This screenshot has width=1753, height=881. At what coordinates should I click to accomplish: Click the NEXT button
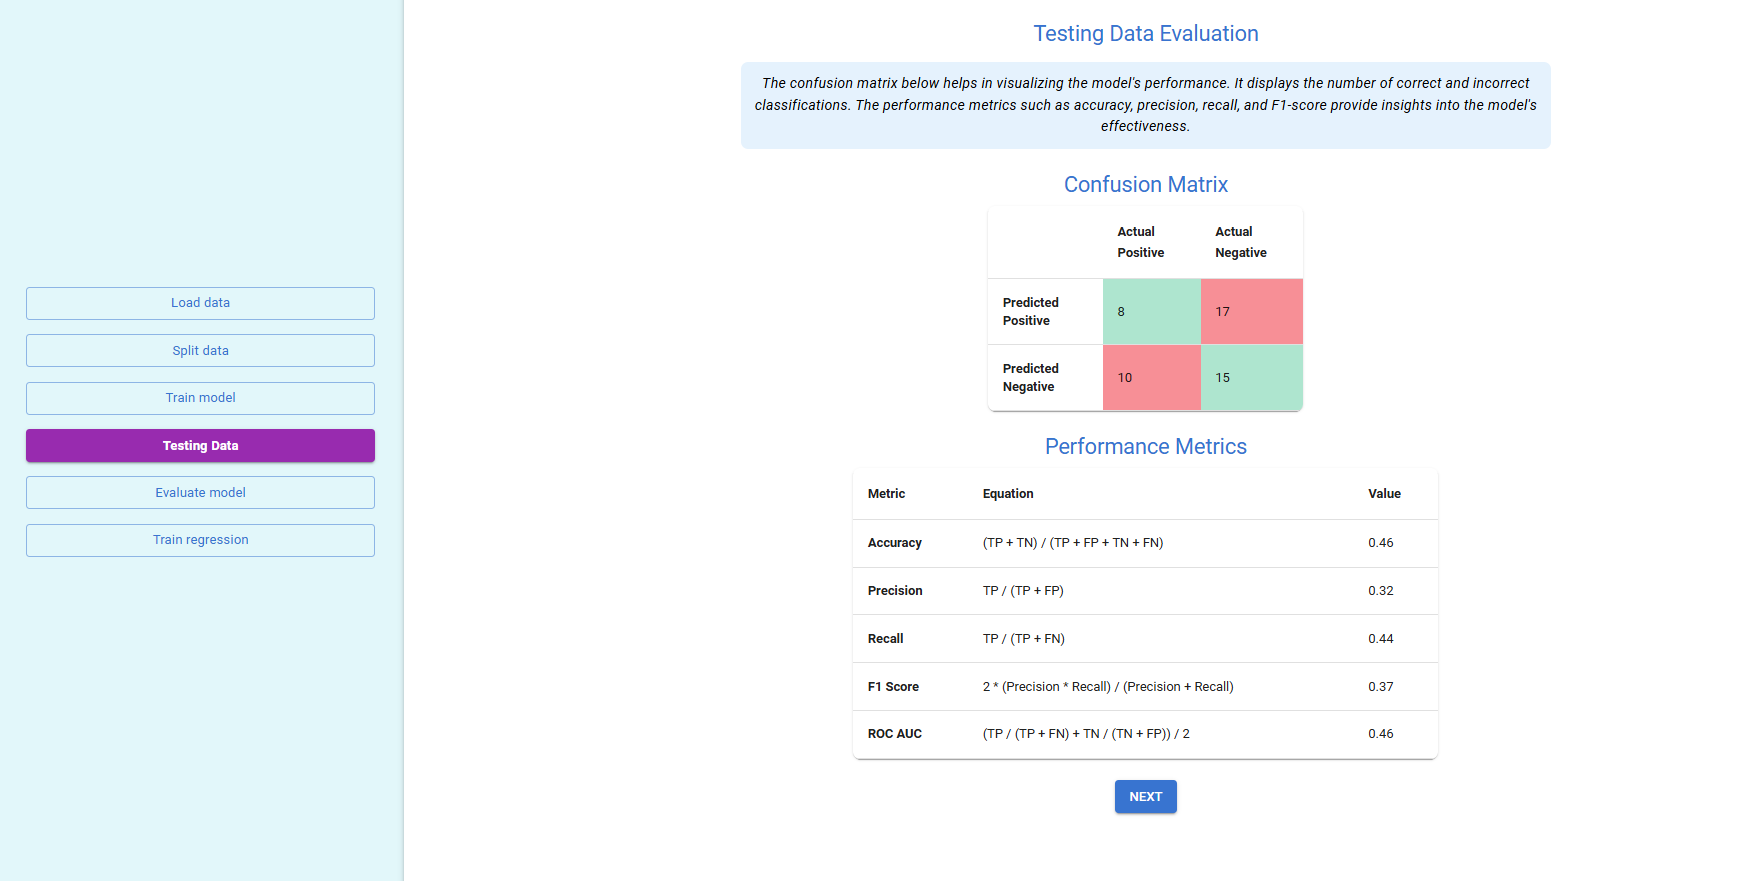[1145, 797]
